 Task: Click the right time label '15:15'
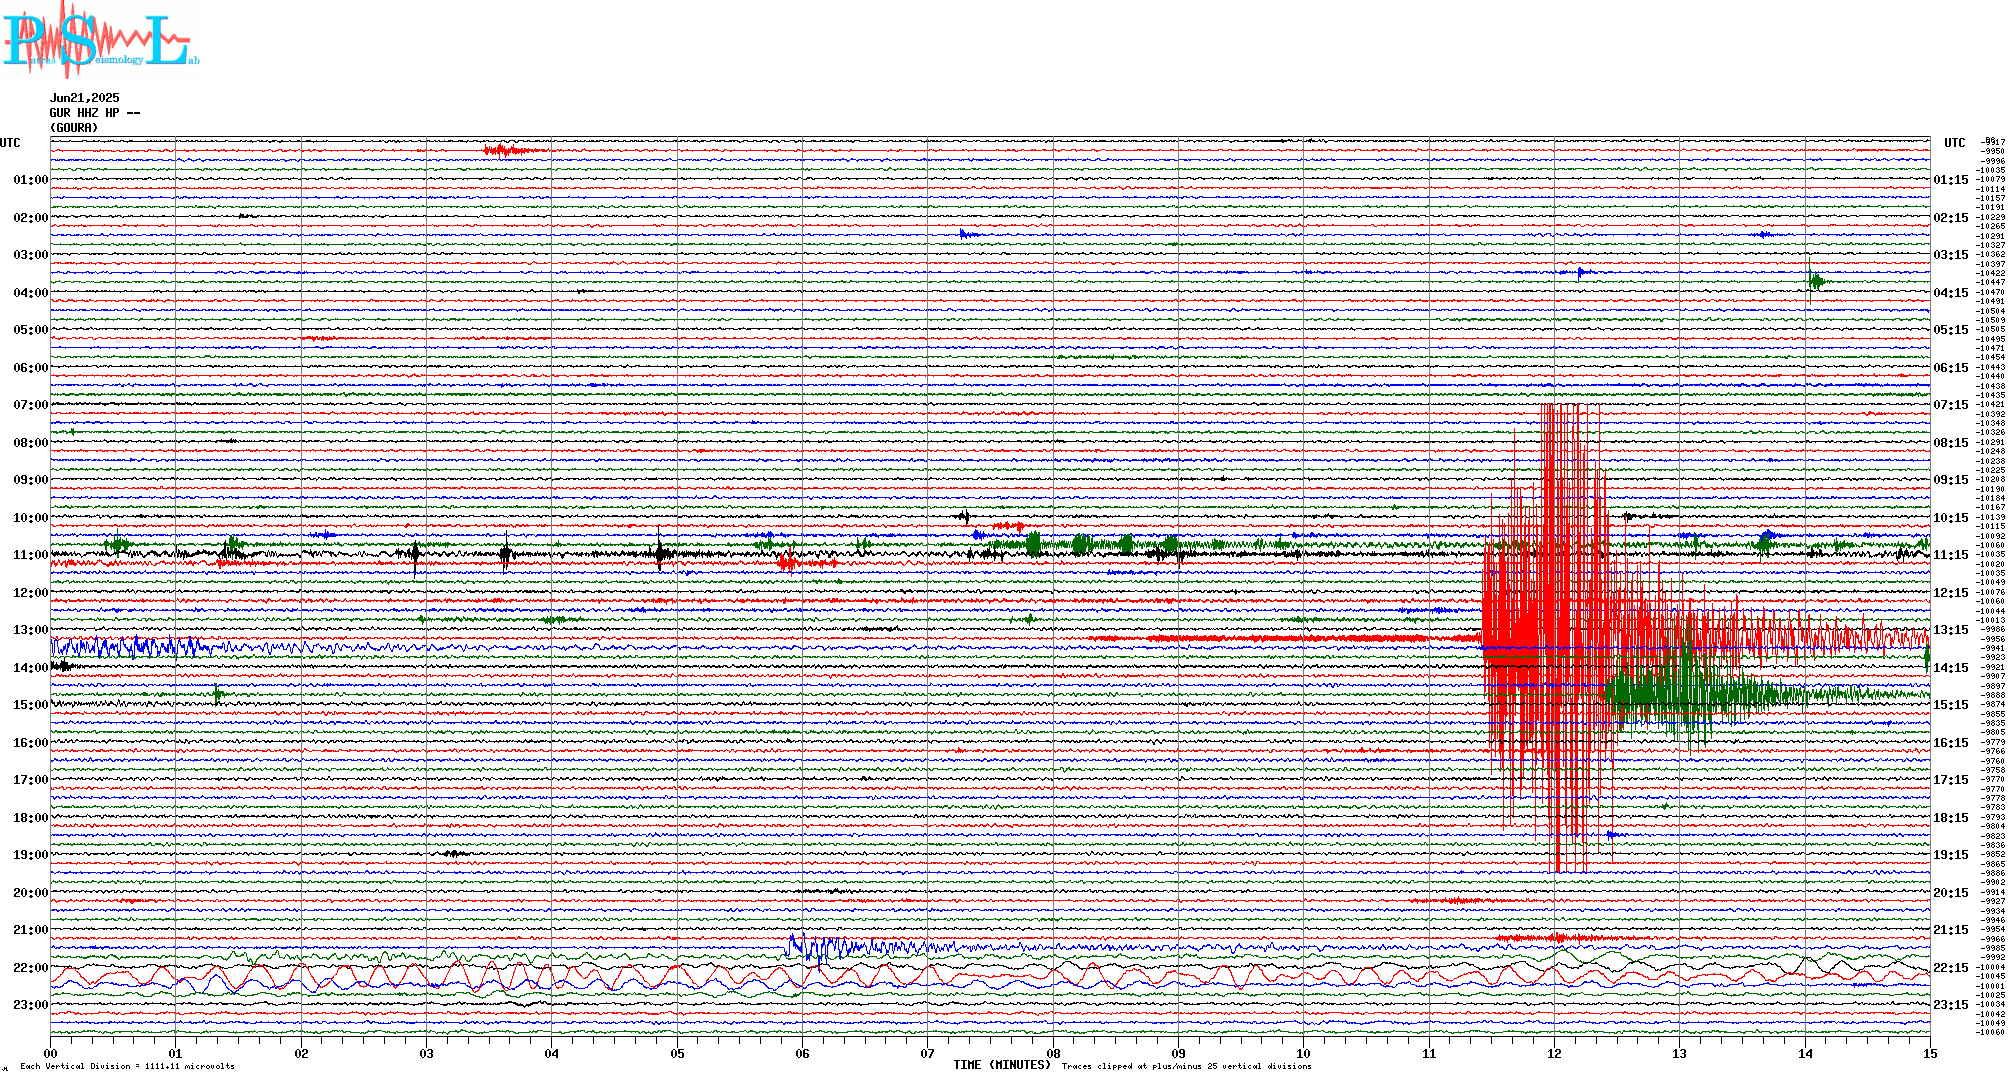(1951, 705)
